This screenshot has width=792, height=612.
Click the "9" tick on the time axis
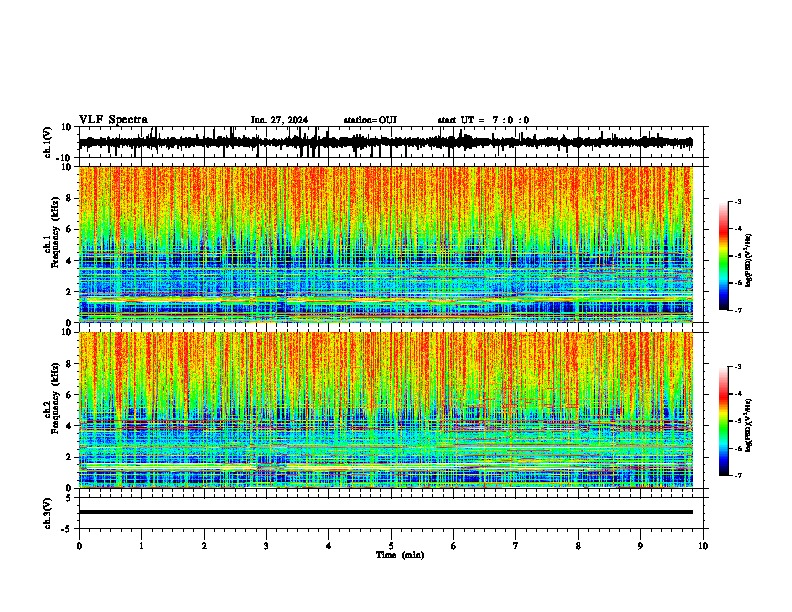coord(640,546)
